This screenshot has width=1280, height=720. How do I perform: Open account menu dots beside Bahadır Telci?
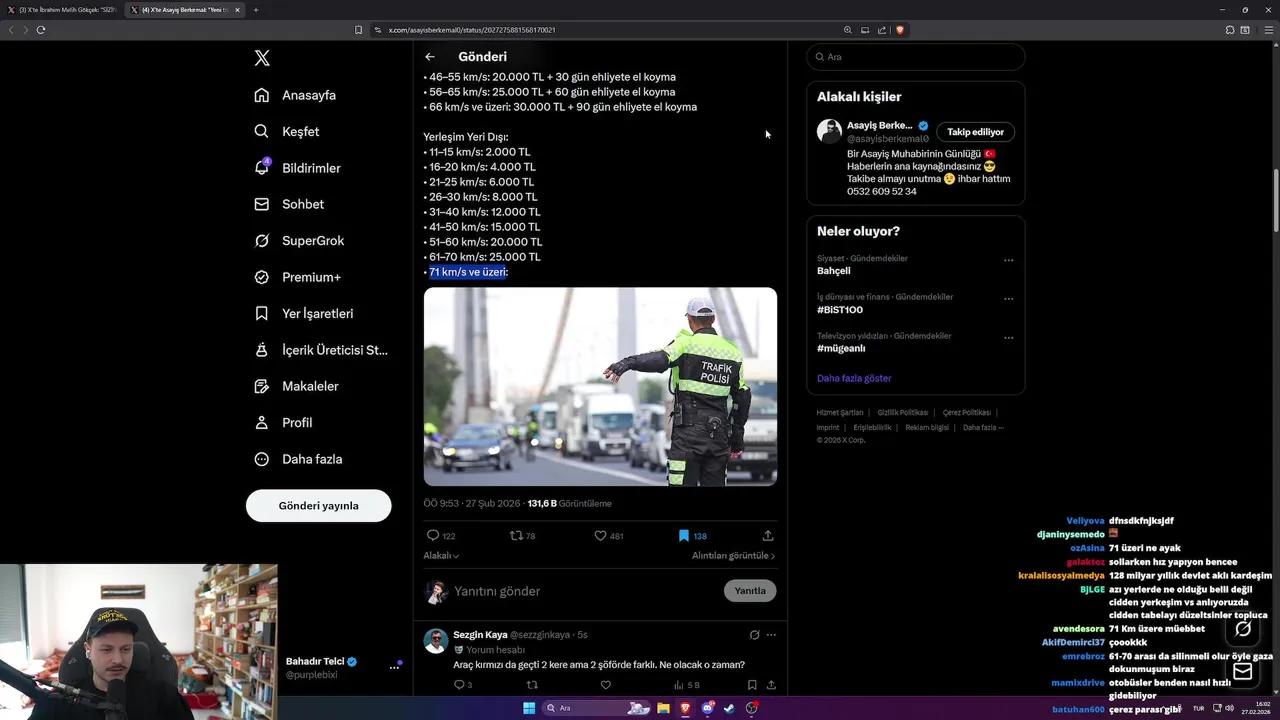394,667
